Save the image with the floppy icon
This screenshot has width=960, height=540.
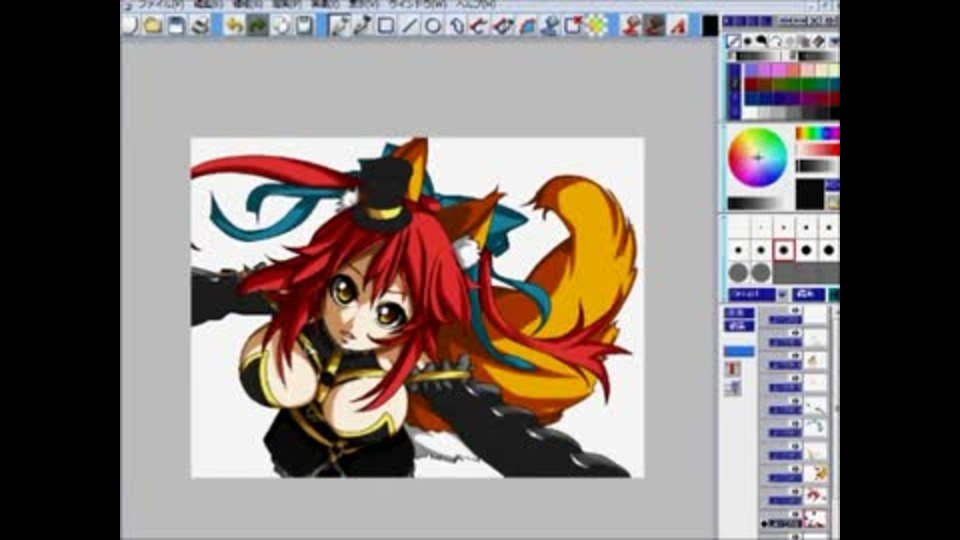point(176,25)
